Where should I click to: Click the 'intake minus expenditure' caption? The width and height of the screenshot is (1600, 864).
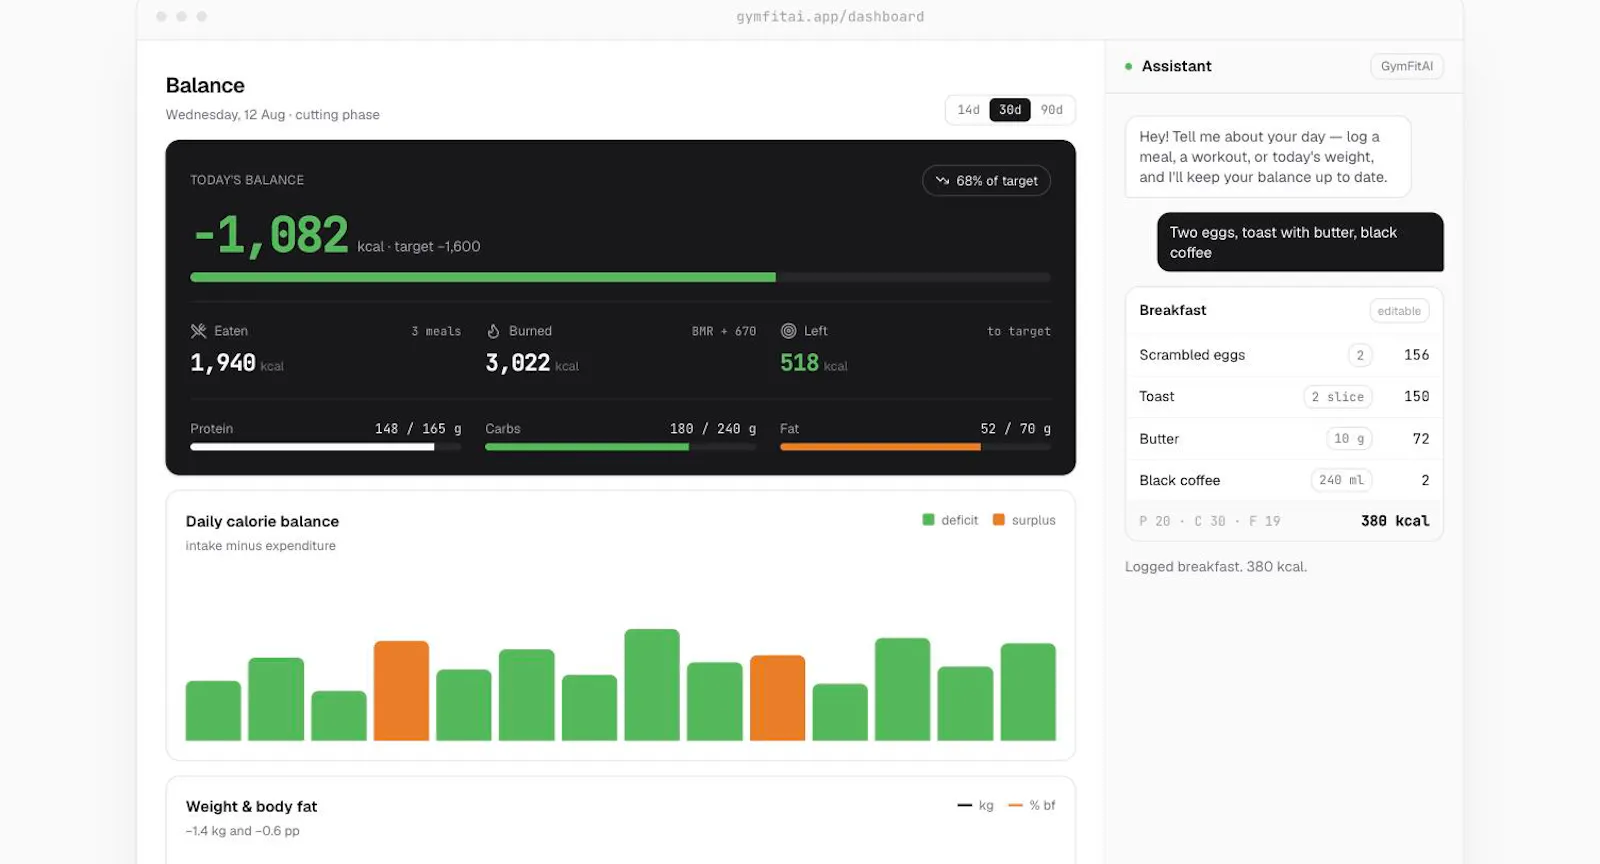pyautogui.click(x=261, y=546)
